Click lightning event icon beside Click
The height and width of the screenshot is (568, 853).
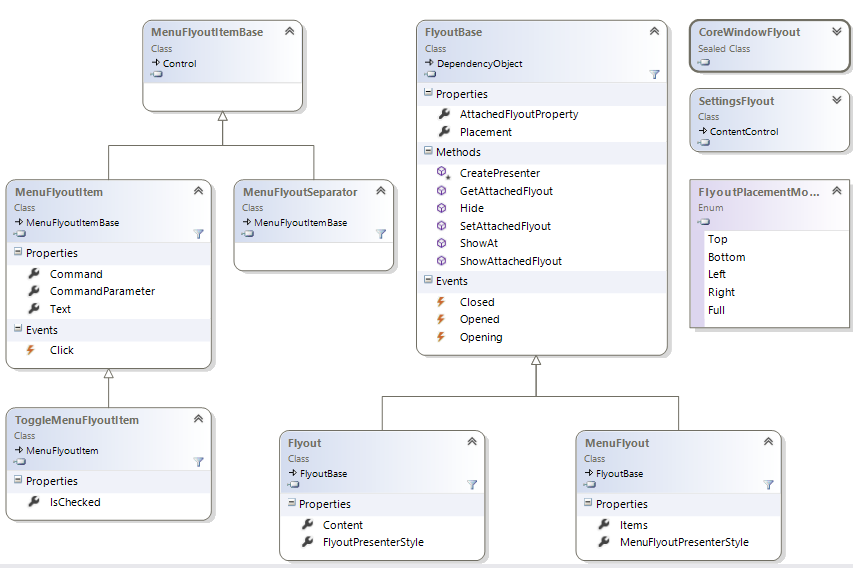(31, 350)
